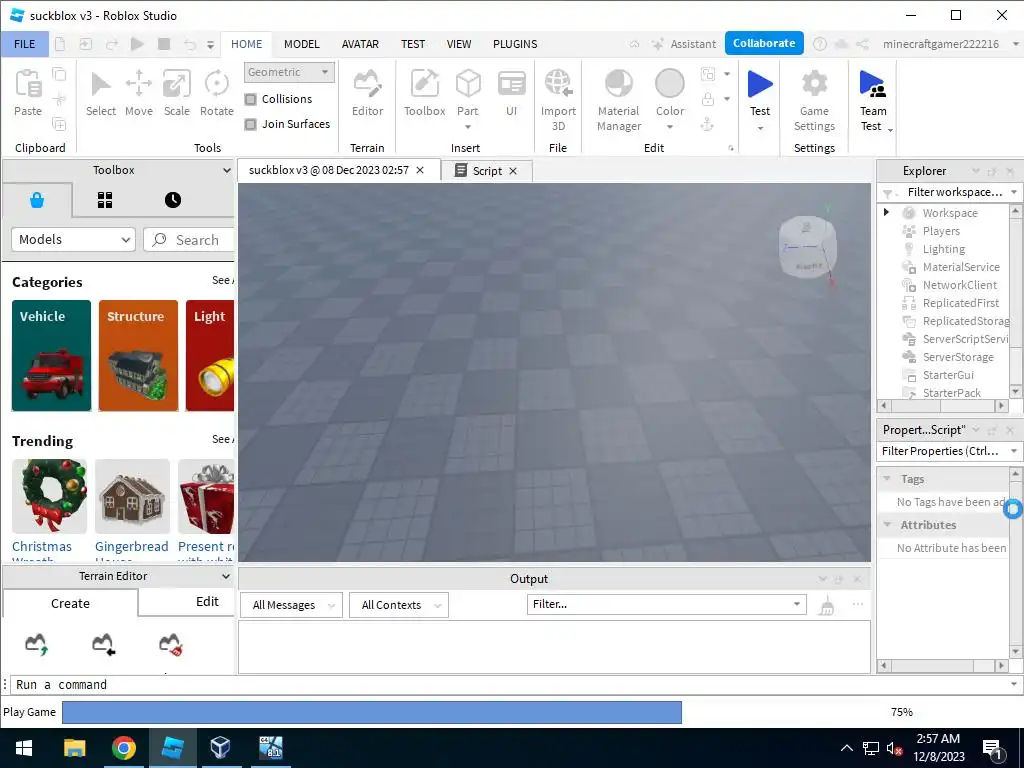
Task: Click the Output Filter input field
Action: [666, 604]
